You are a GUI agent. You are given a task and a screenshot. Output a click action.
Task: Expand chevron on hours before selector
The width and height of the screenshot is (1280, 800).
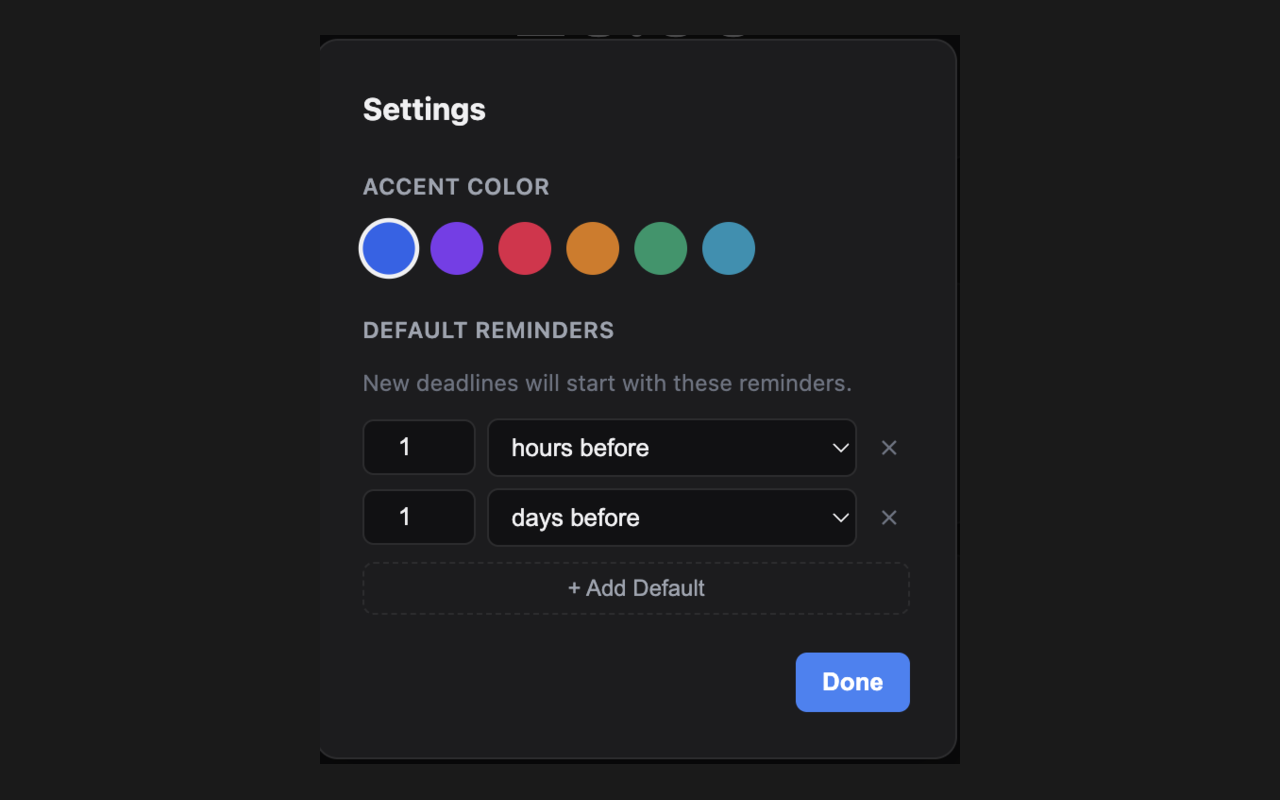pos(841,448)
